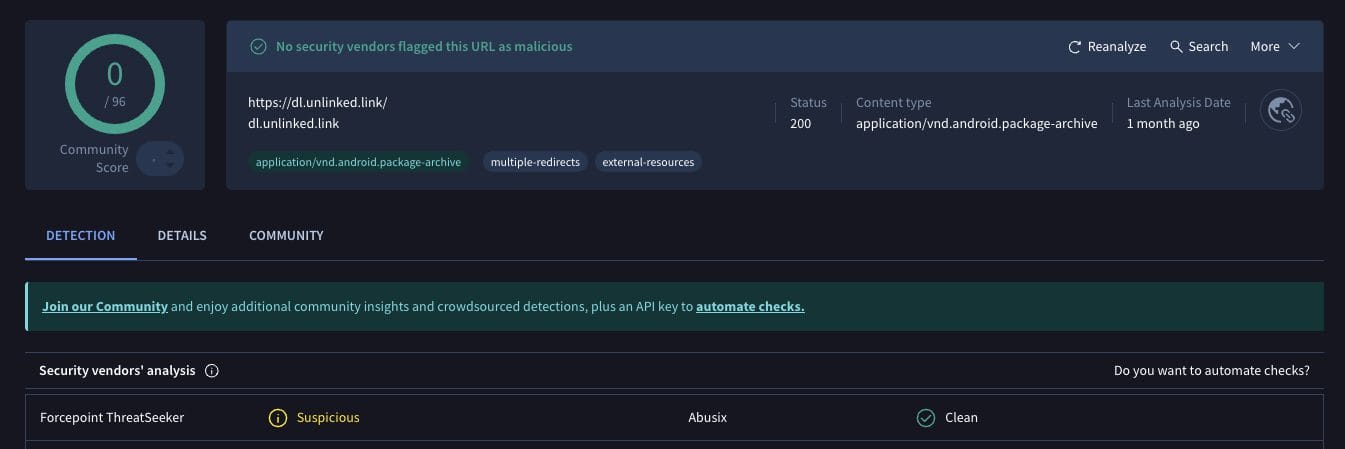
Task: Click the Suspicious result text
Action: [x=328, y=418]
